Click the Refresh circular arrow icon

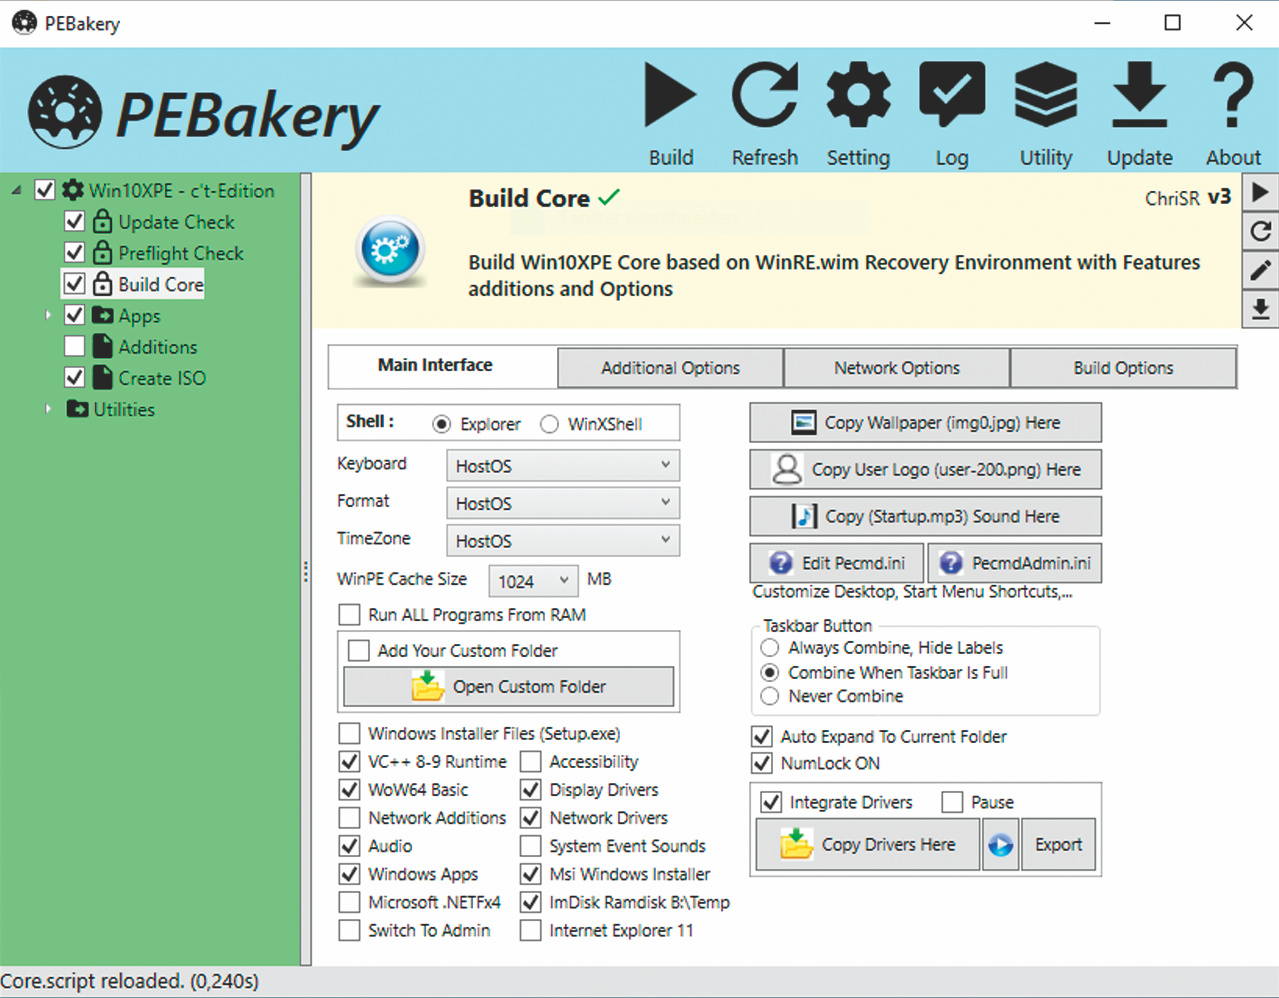click(x=765, y=96)
